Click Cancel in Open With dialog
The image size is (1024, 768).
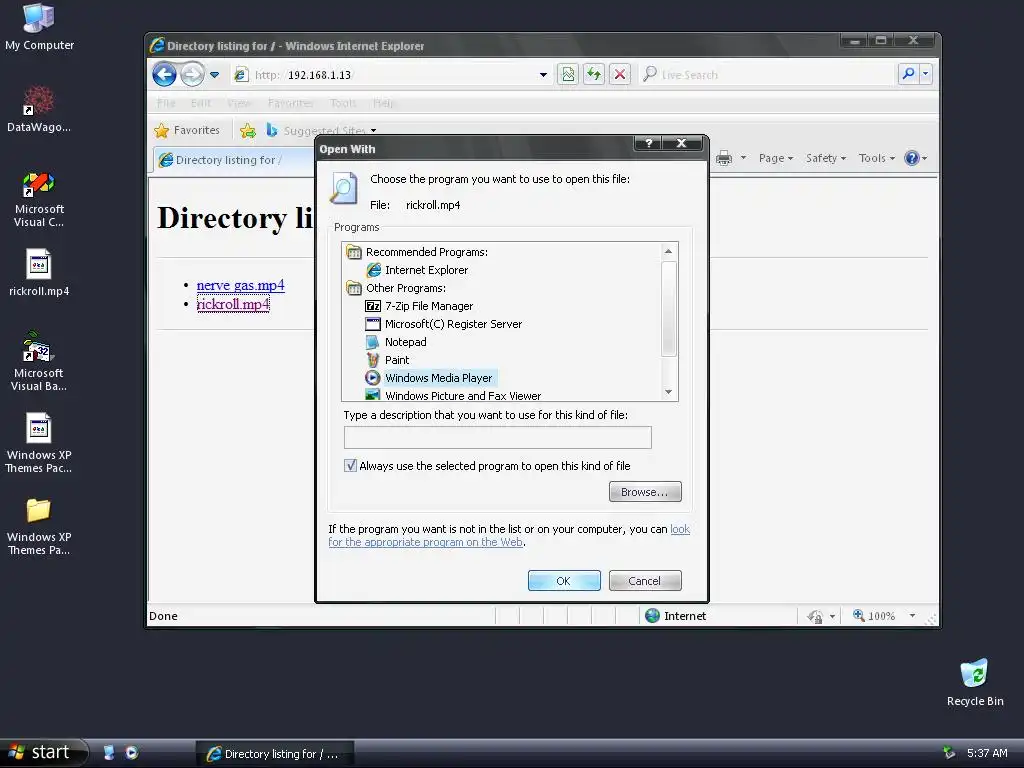(645, 581)
